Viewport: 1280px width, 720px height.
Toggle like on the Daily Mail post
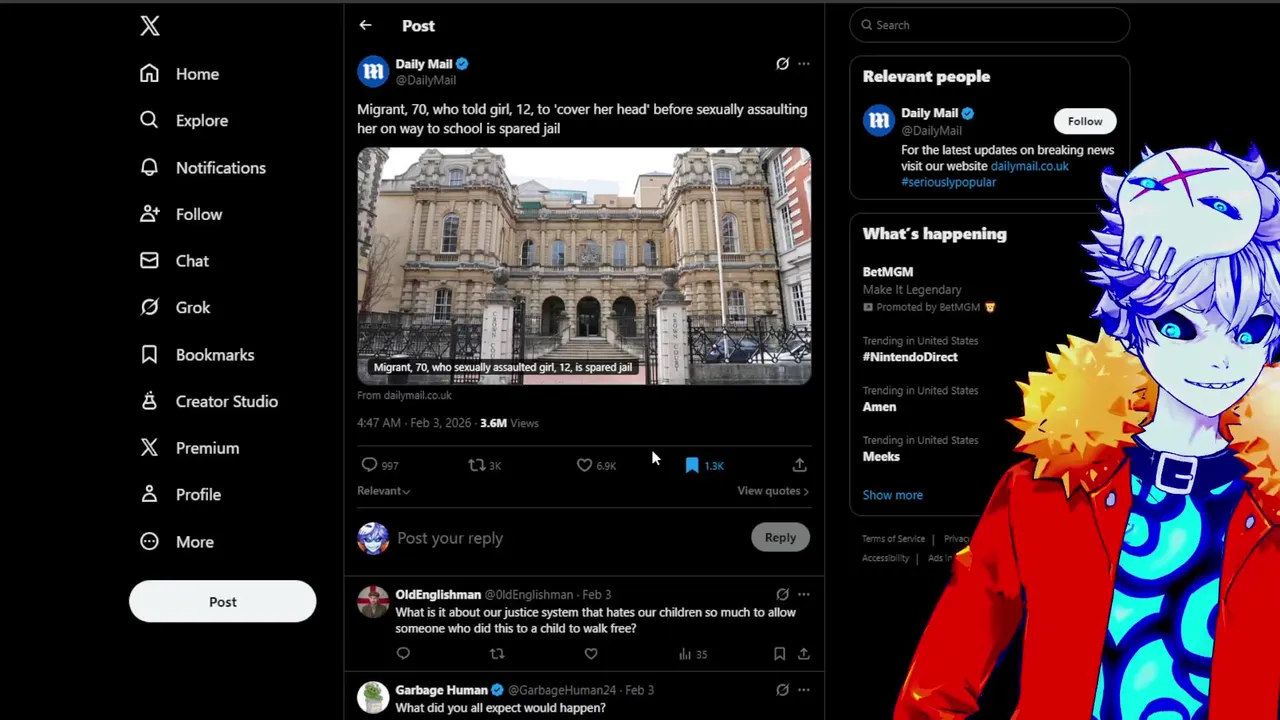click(584, 465)
